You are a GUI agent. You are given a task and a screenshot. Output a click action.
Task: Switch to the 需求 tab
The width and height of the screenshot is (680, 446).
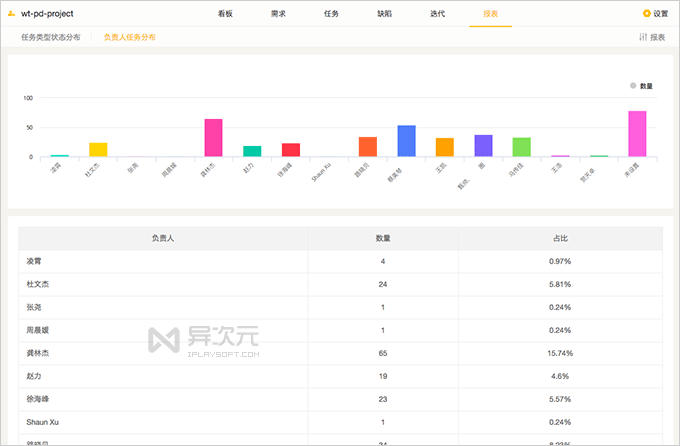click(x=278, y=14)
